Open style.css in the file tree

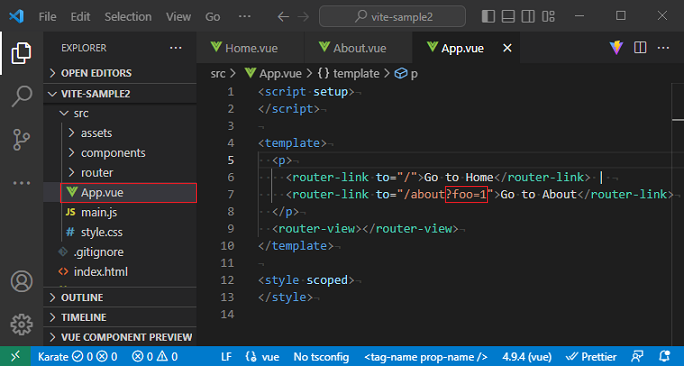coord(120,233)
